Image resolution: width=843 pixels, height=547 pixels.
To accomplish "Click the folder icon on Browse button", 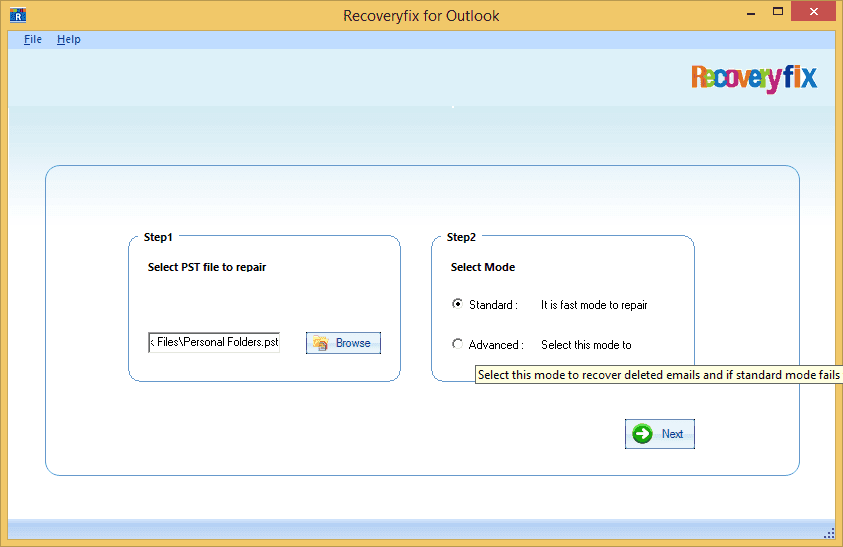I will [x=321, y=343].
